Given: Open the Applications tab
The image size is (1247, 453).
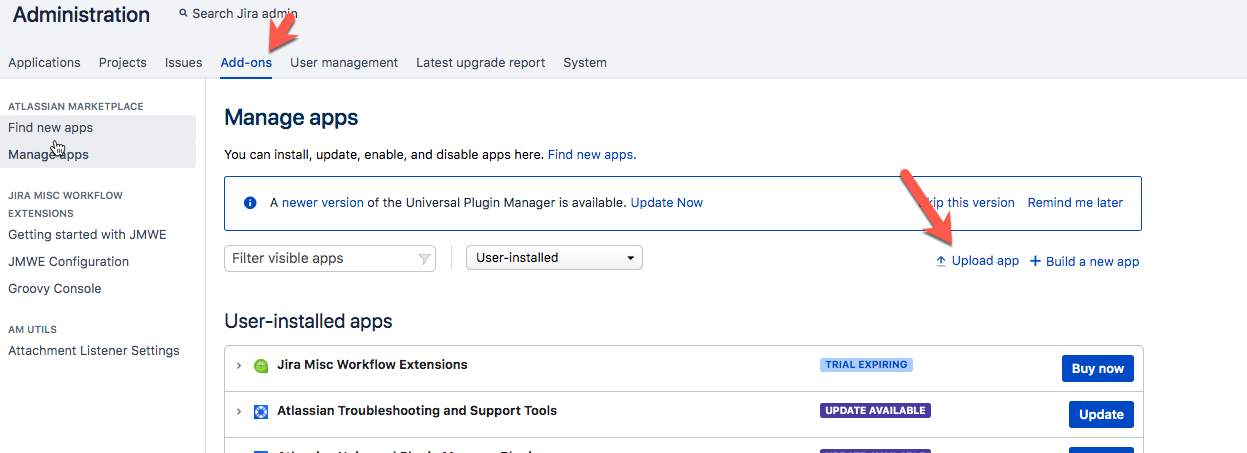Looking at the screenshot, I should tap(44, 62).
